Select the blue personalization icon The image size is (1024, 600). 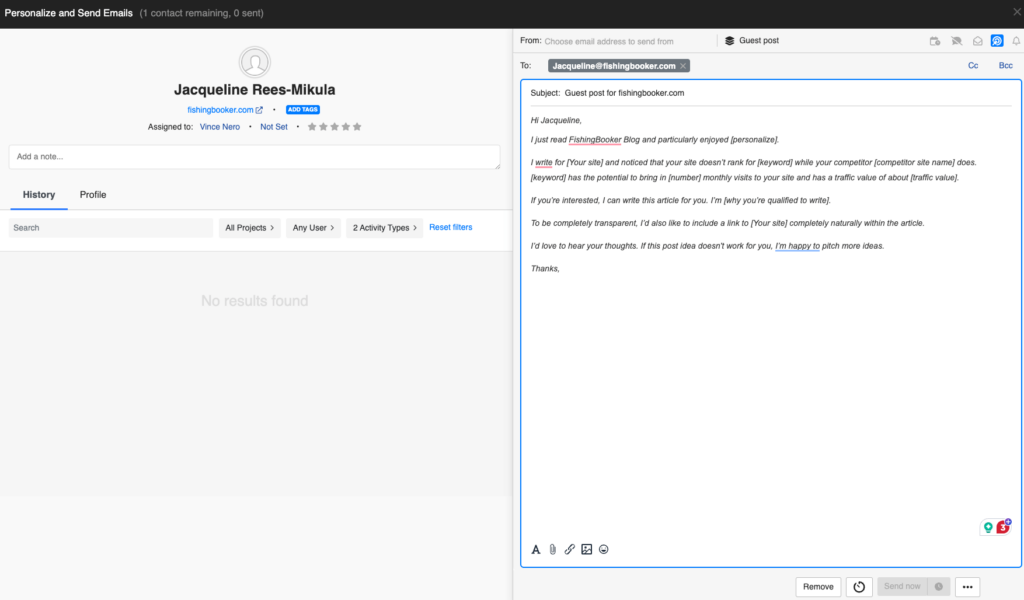point(997,40)
